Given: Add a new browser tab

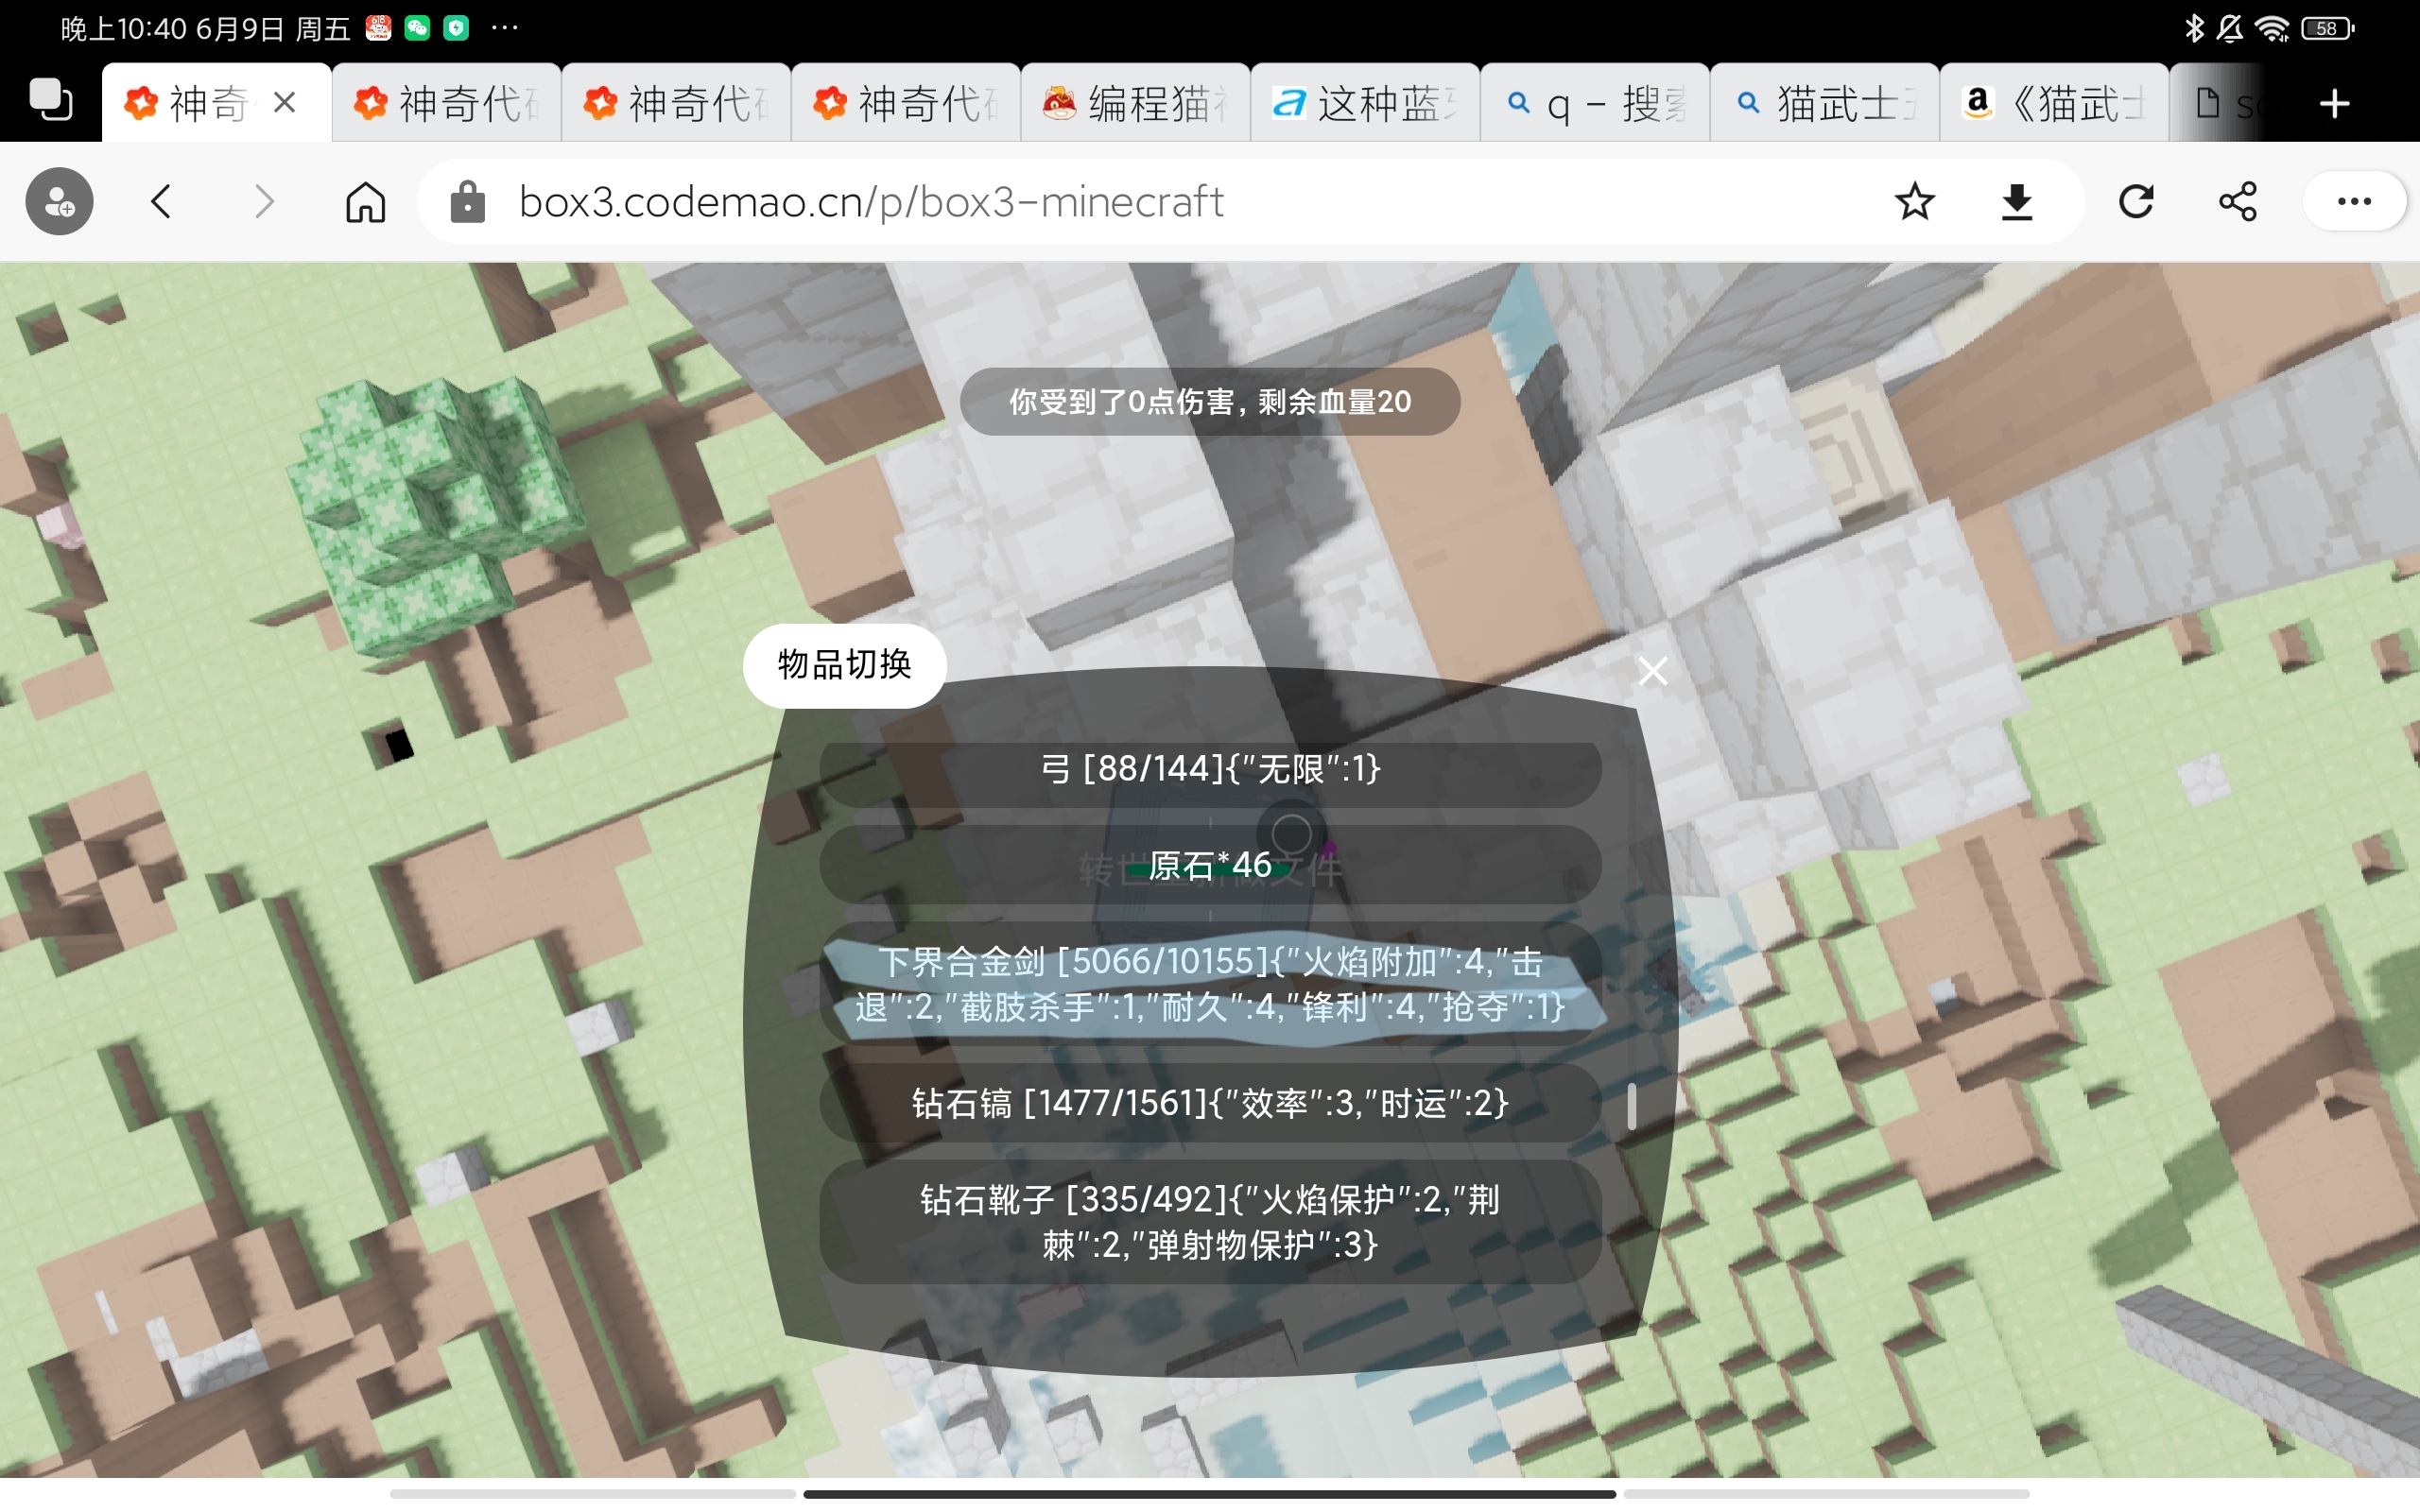Looking at the screenshot, I should click(2335, 103).
